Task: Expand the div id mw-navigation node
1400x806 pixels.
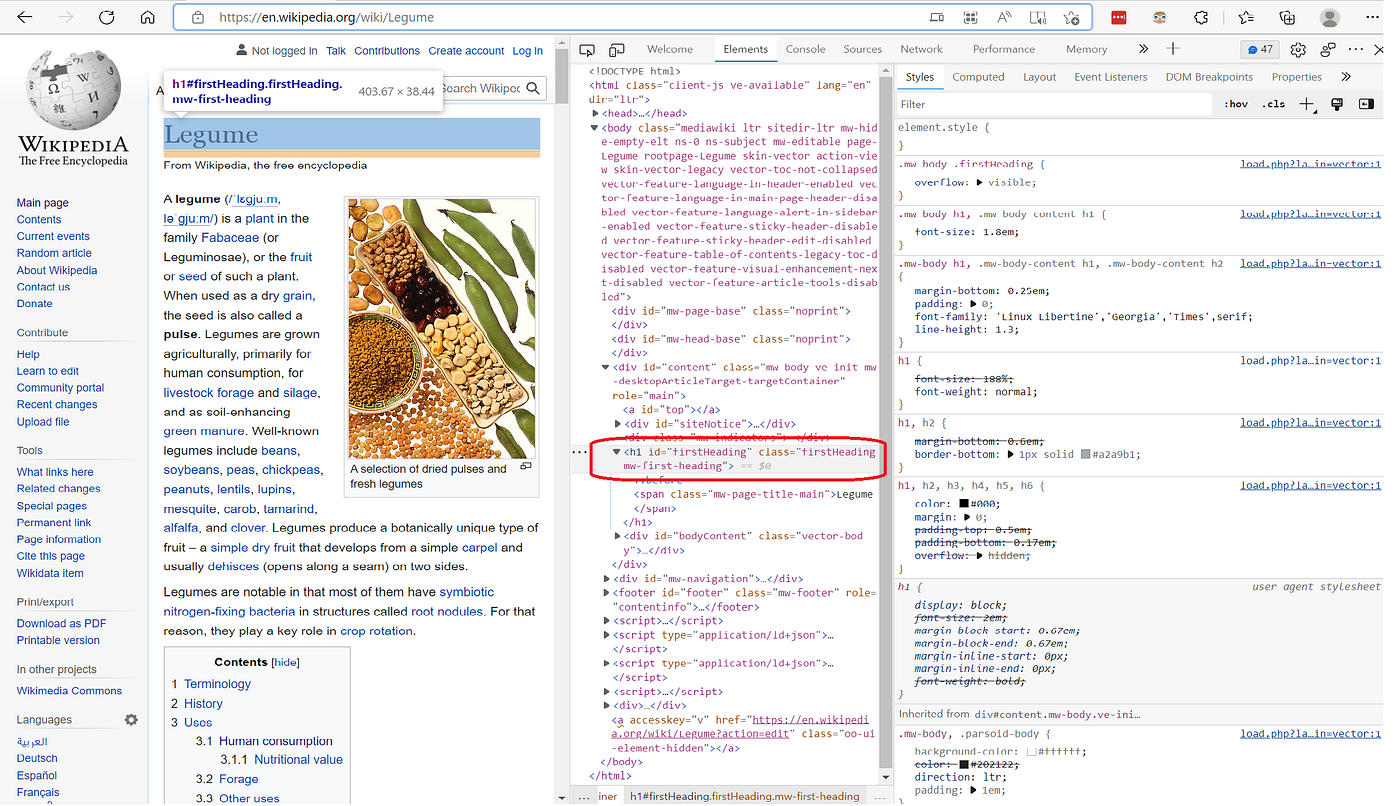Action: 606,578
